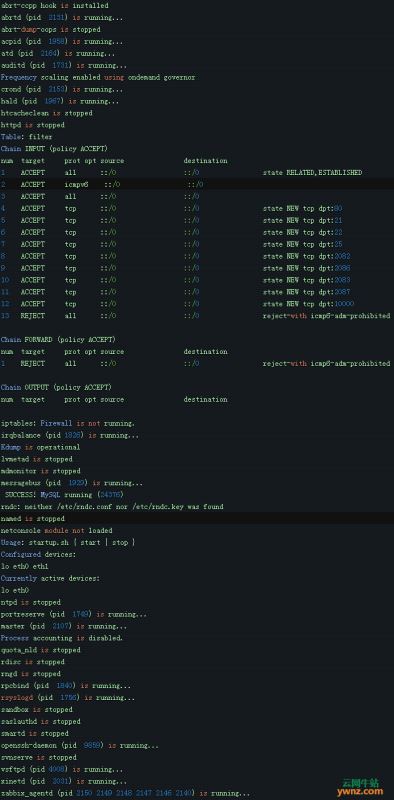Select the 'crond' running status line
The image size is (394, 800).
62,89
